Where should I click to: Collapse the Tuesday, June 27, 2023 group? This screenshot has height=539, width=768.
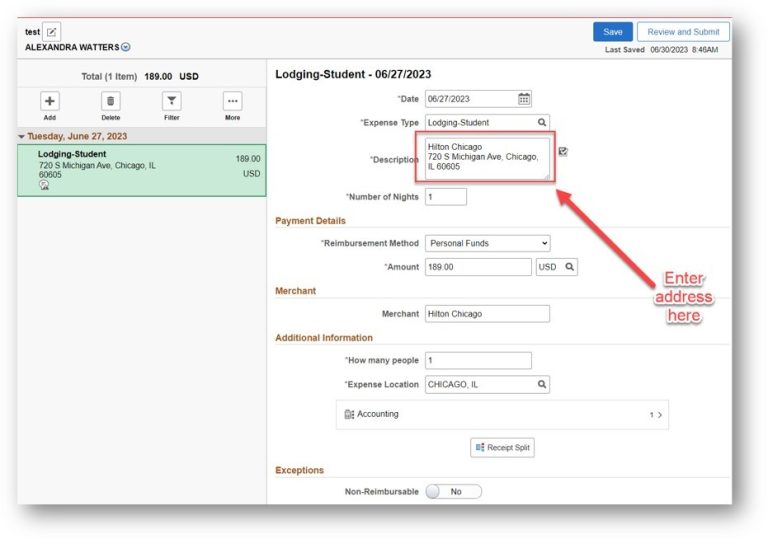21,136
